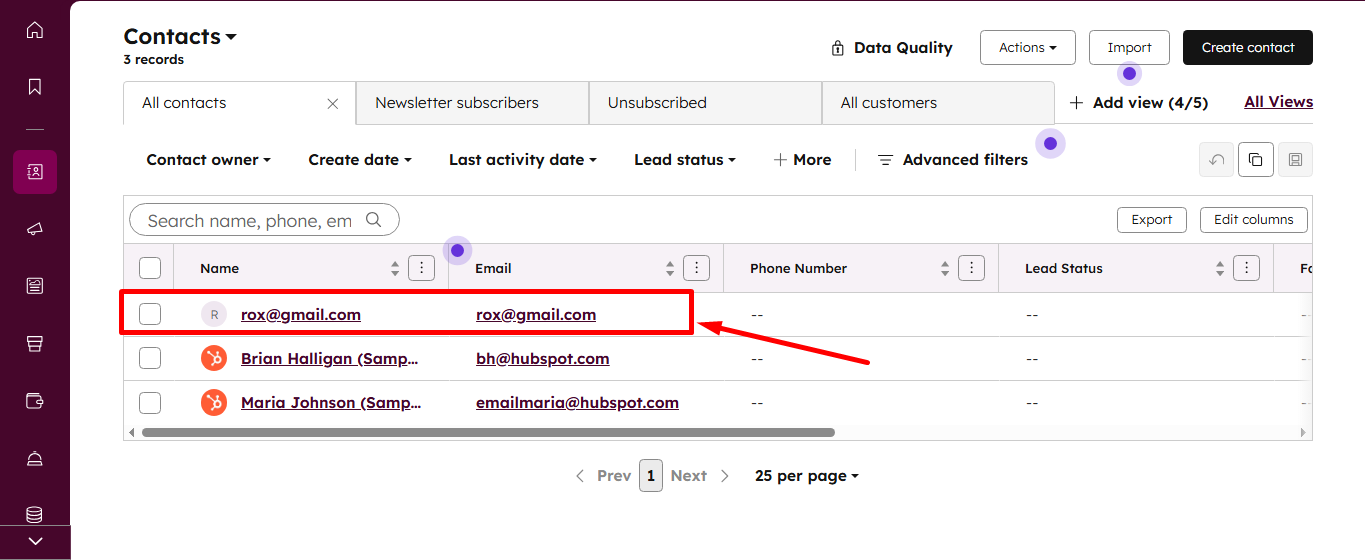This screenshot has height=560, width=1365.
Task: Open Name column three-dot menu
Action: [422, 268]
